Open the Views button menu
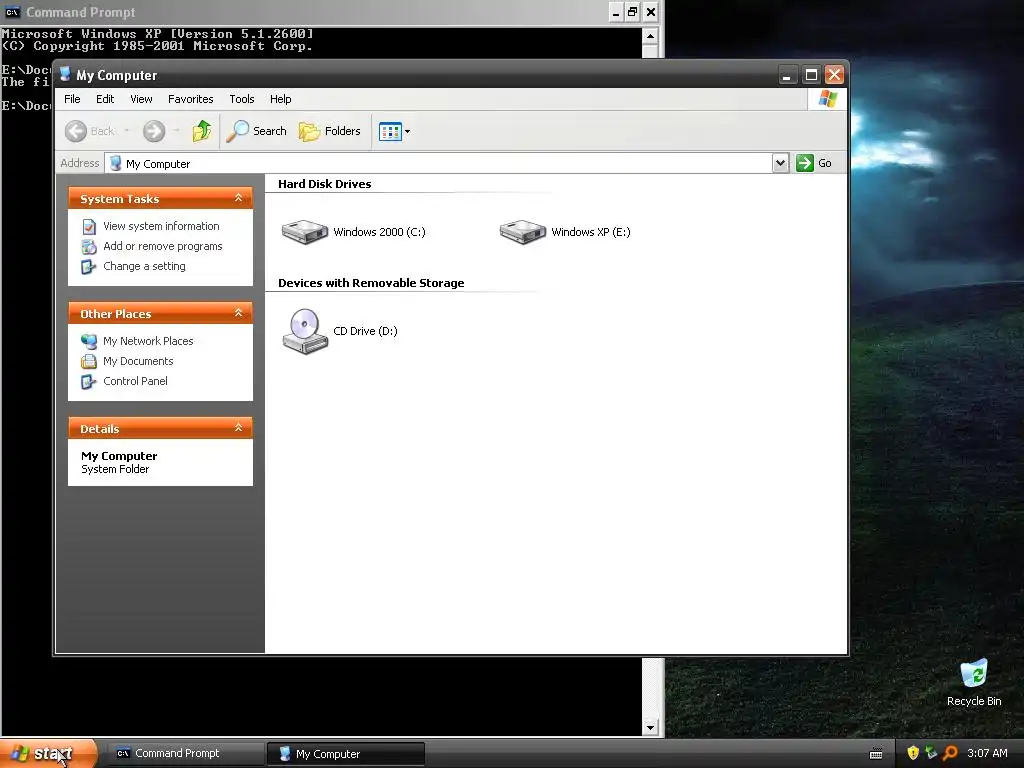 pyautogui.click(x=394, y=131)
